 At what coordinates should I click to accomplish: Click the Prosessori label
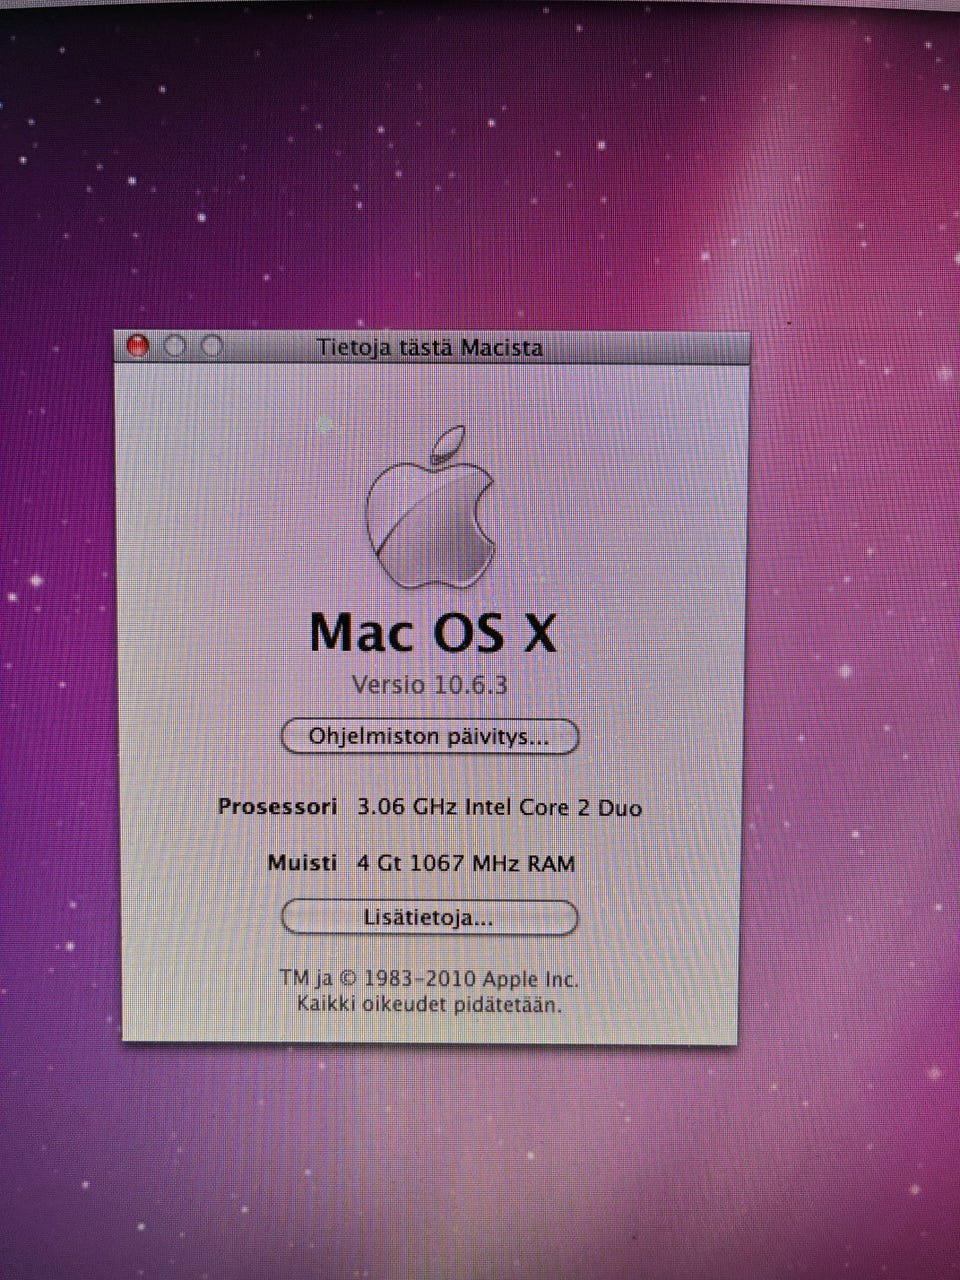278,806
